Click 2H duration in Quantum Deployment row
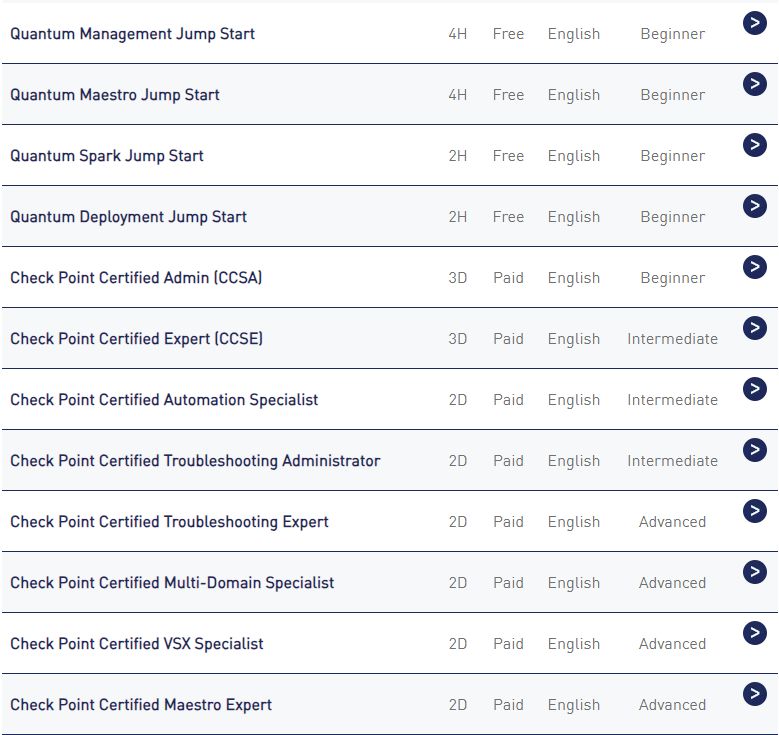 point(458,217)
